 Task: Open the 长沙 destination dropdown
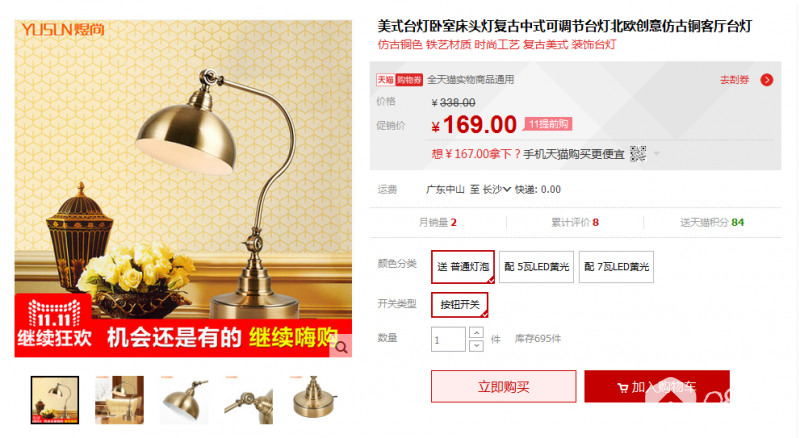(x=496, y=189)
